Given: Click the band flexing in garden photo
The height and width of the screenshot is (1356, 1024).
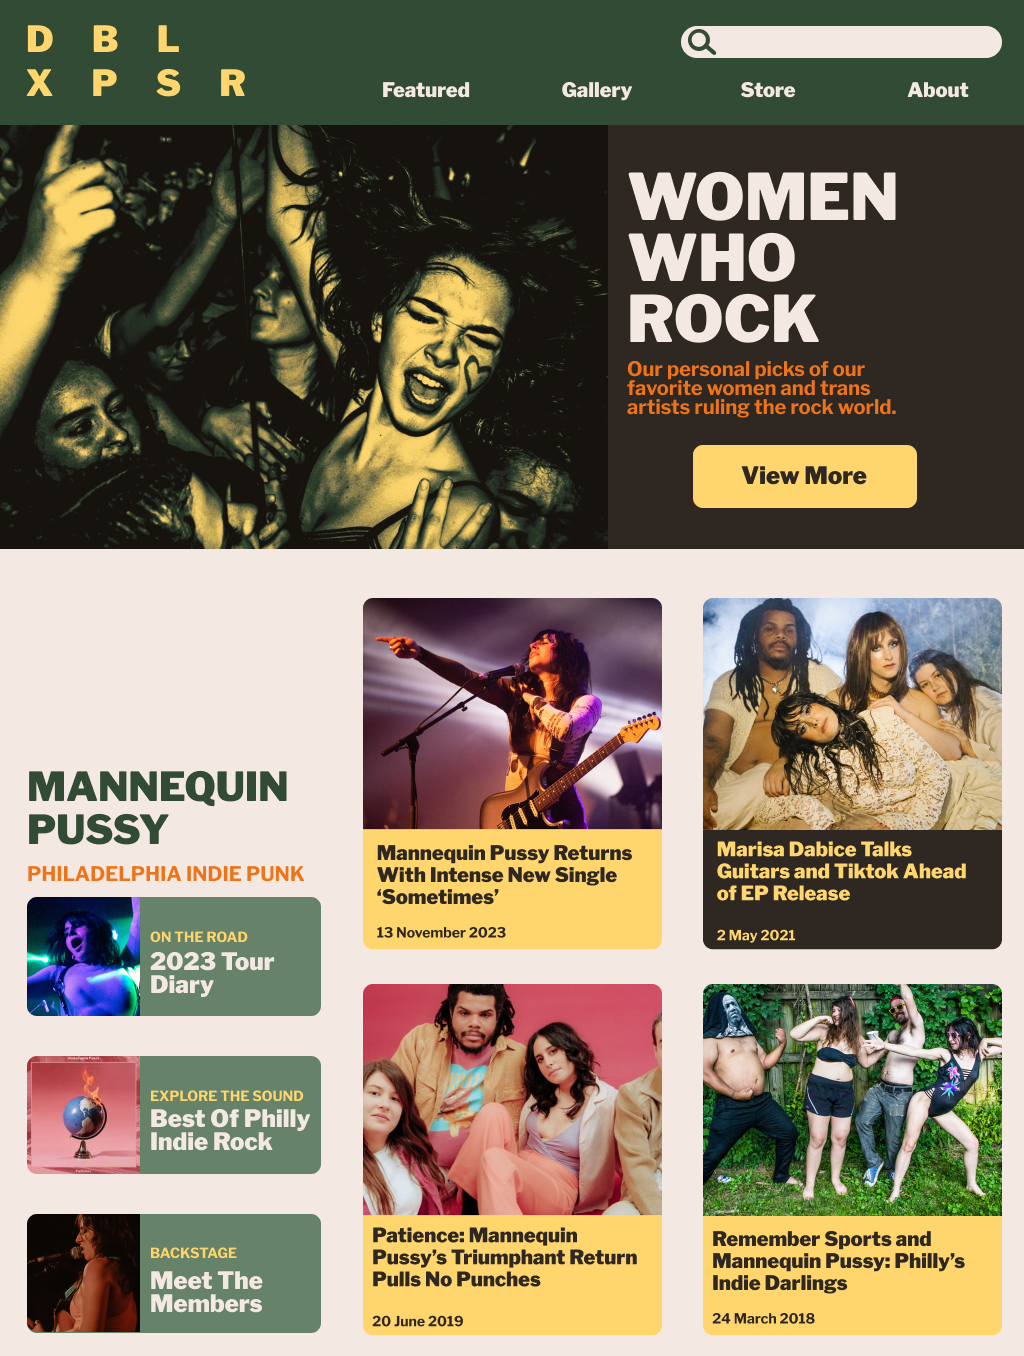Looking at the screenshot, I should tap(852, 1100).
